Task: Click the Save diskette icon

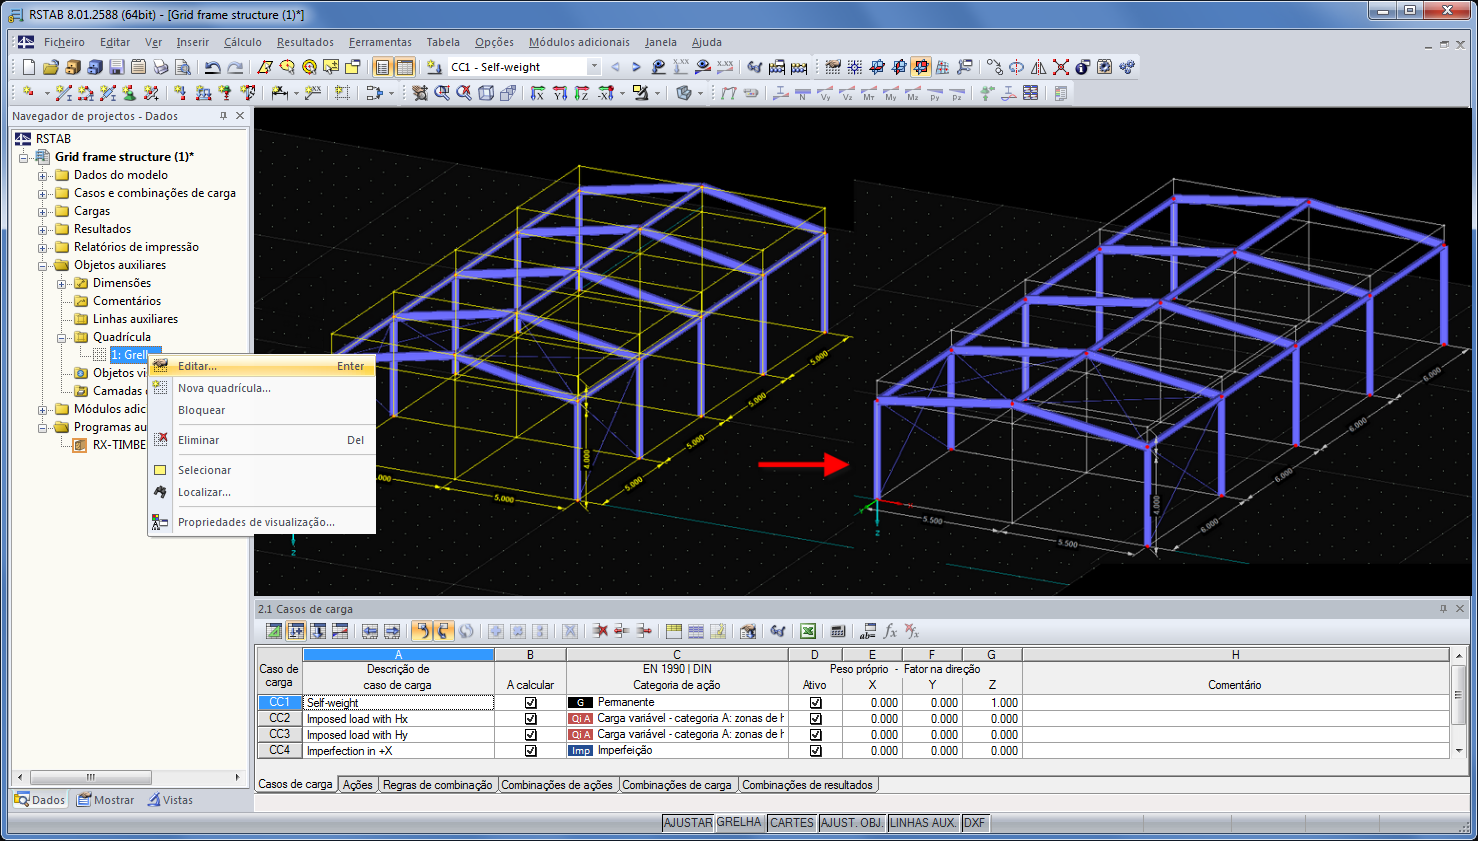Action: click(116, 67)
